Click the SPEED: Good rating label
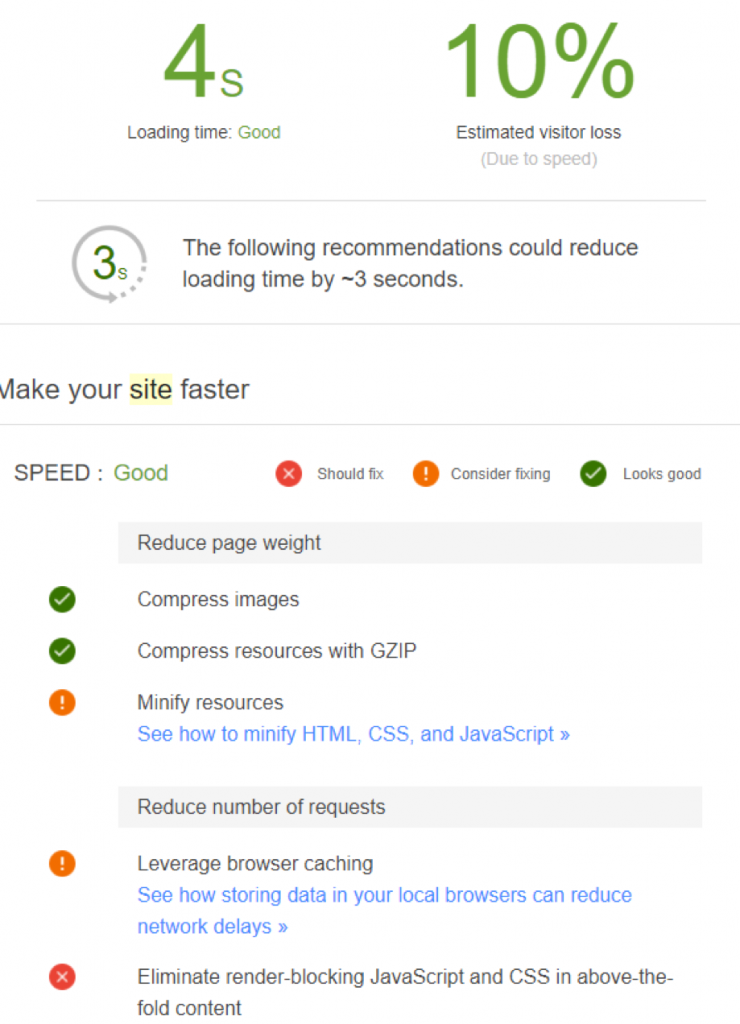Image resolution: width=740 pixels, height=1024 pixels. pyautogui.click(x=91, y=473)
